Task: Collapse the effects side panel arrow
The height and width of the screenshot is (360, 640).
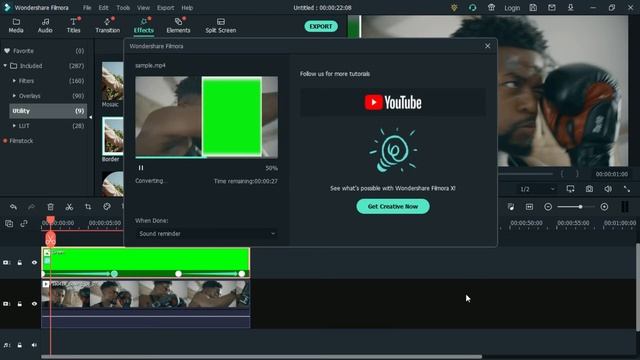Action: click(x=91, y=118)
